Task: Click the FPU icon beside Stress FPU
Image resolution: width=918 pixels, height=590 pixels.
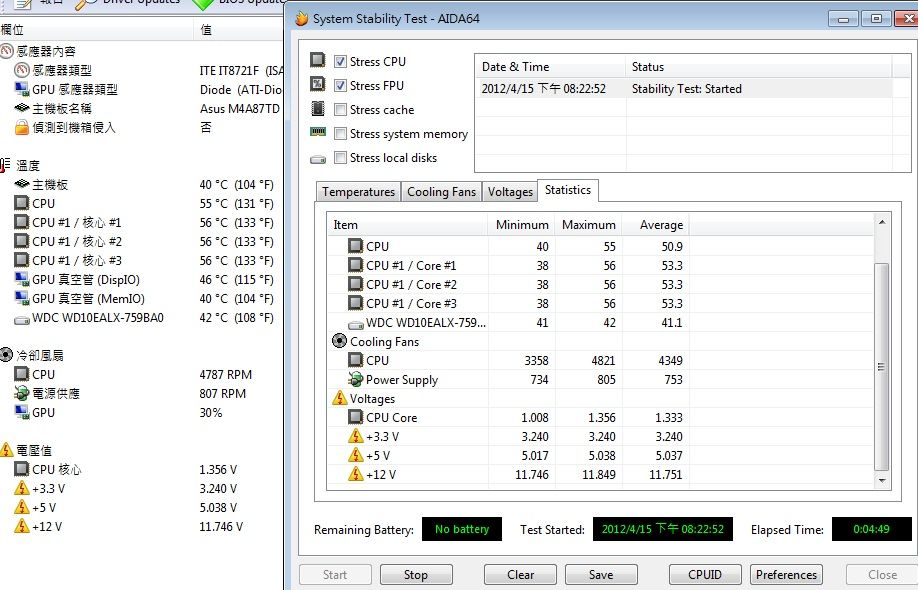Action: pyautogui.click(x=317, y=84)
